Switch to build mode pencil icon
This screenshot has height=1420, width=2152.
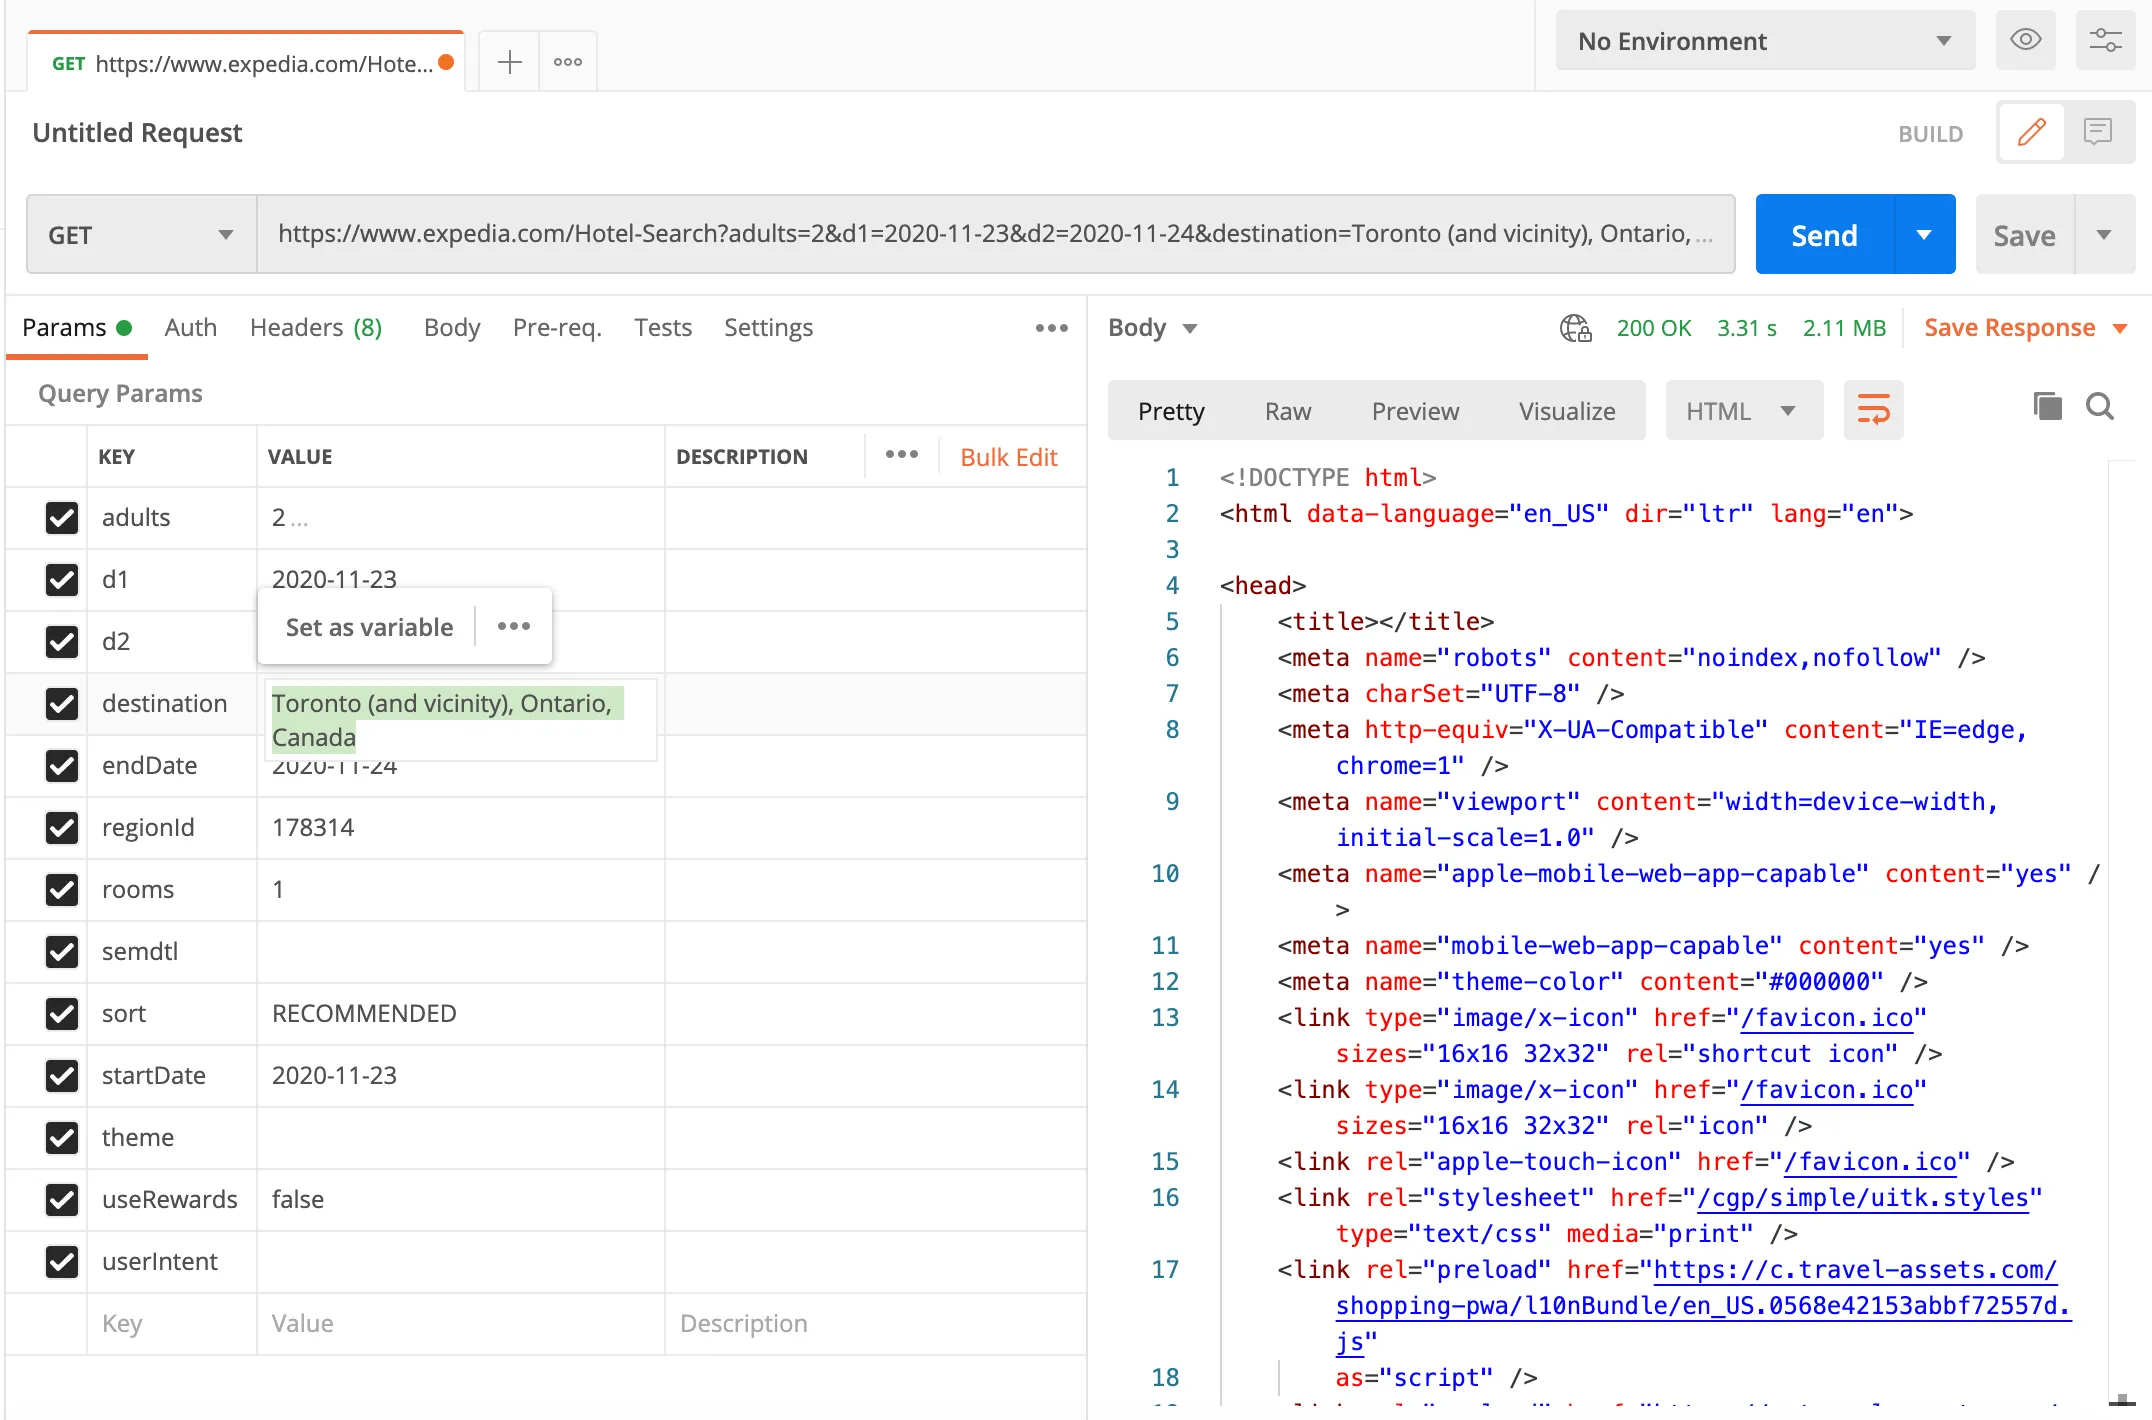2031,132
